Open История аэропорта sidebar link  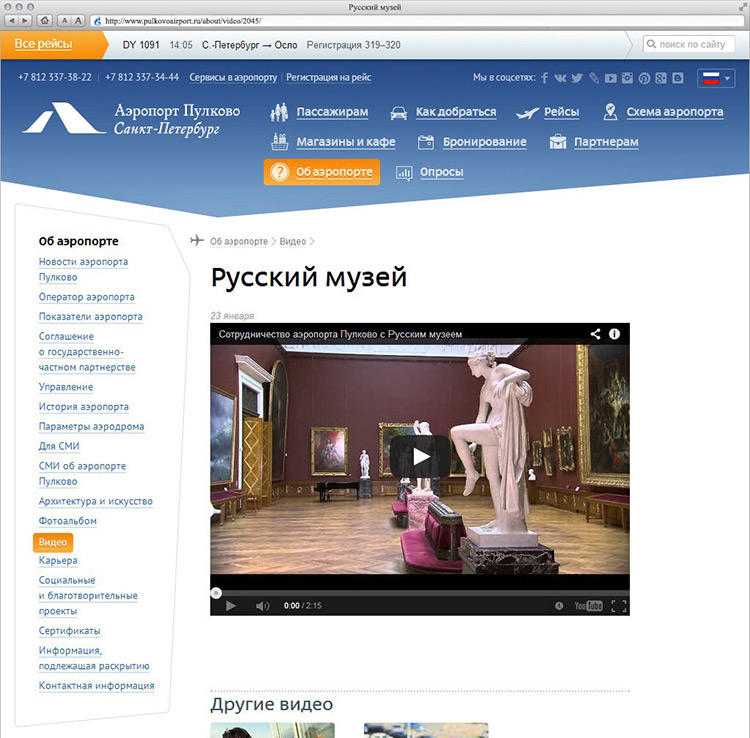84,407
